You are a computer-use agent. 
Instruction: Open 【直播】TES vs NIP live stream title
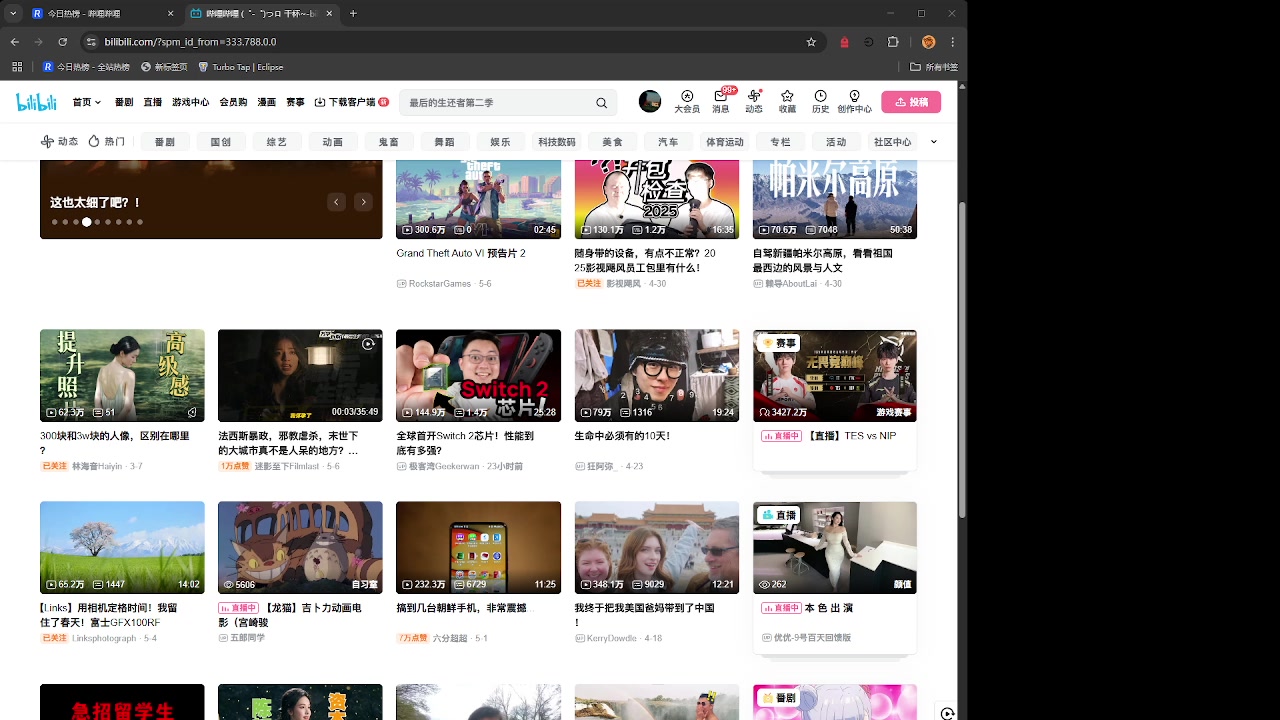click(x=852, y=436)
